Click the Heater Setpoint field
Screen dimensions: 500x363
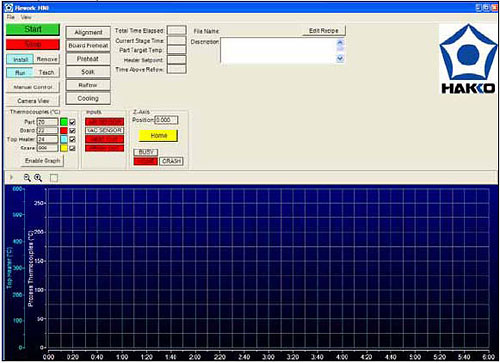coord(176,60)
